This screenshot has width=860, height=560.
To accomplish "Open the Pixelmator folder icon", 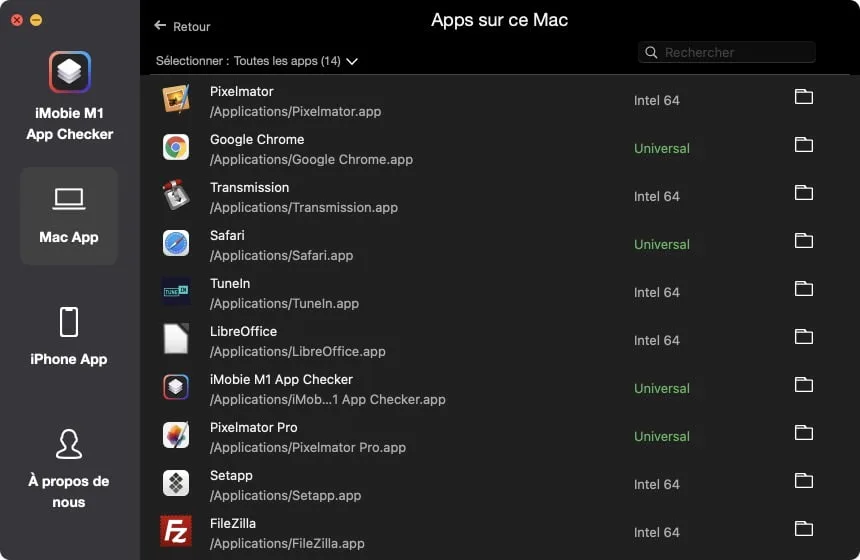I will pos(804,97).
